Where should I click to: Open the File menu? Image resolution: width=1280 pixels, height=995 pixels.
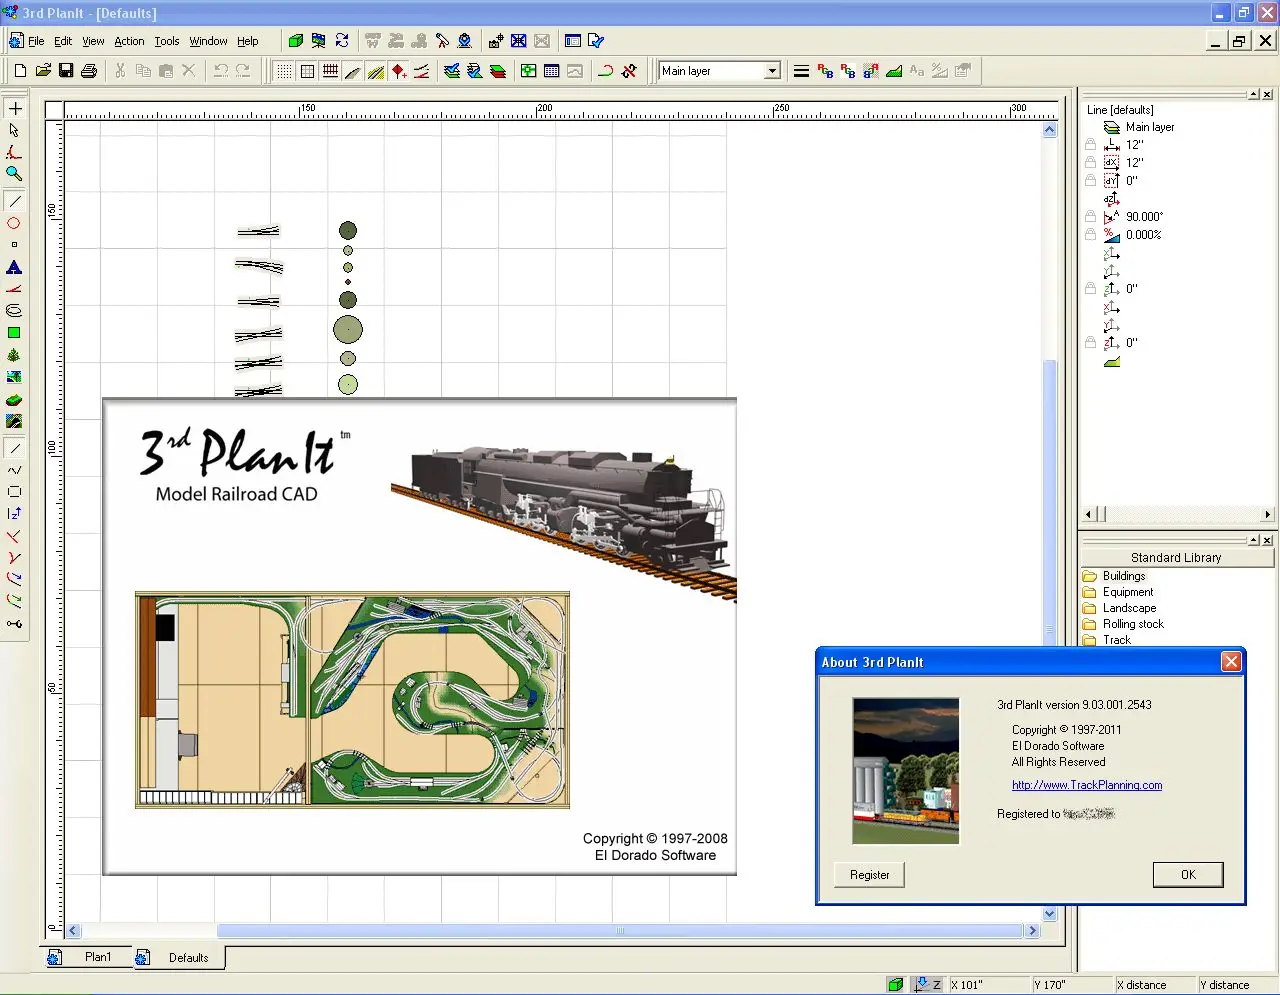[x=36, y=41]
